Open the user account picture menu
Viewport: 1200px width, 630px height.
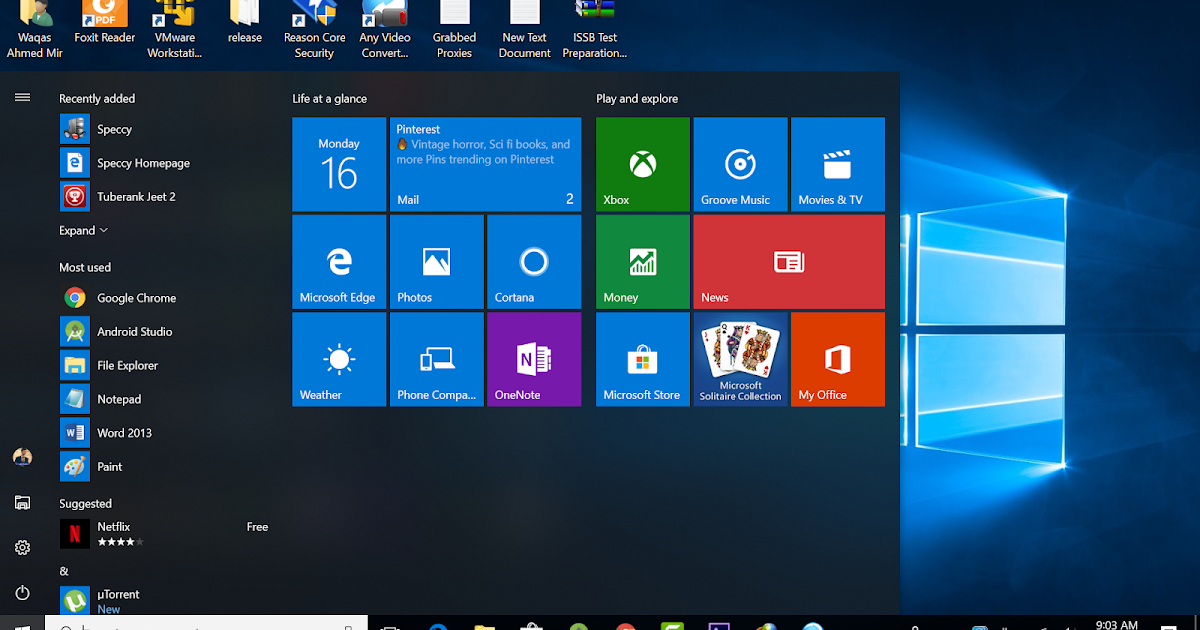[22, 457]
